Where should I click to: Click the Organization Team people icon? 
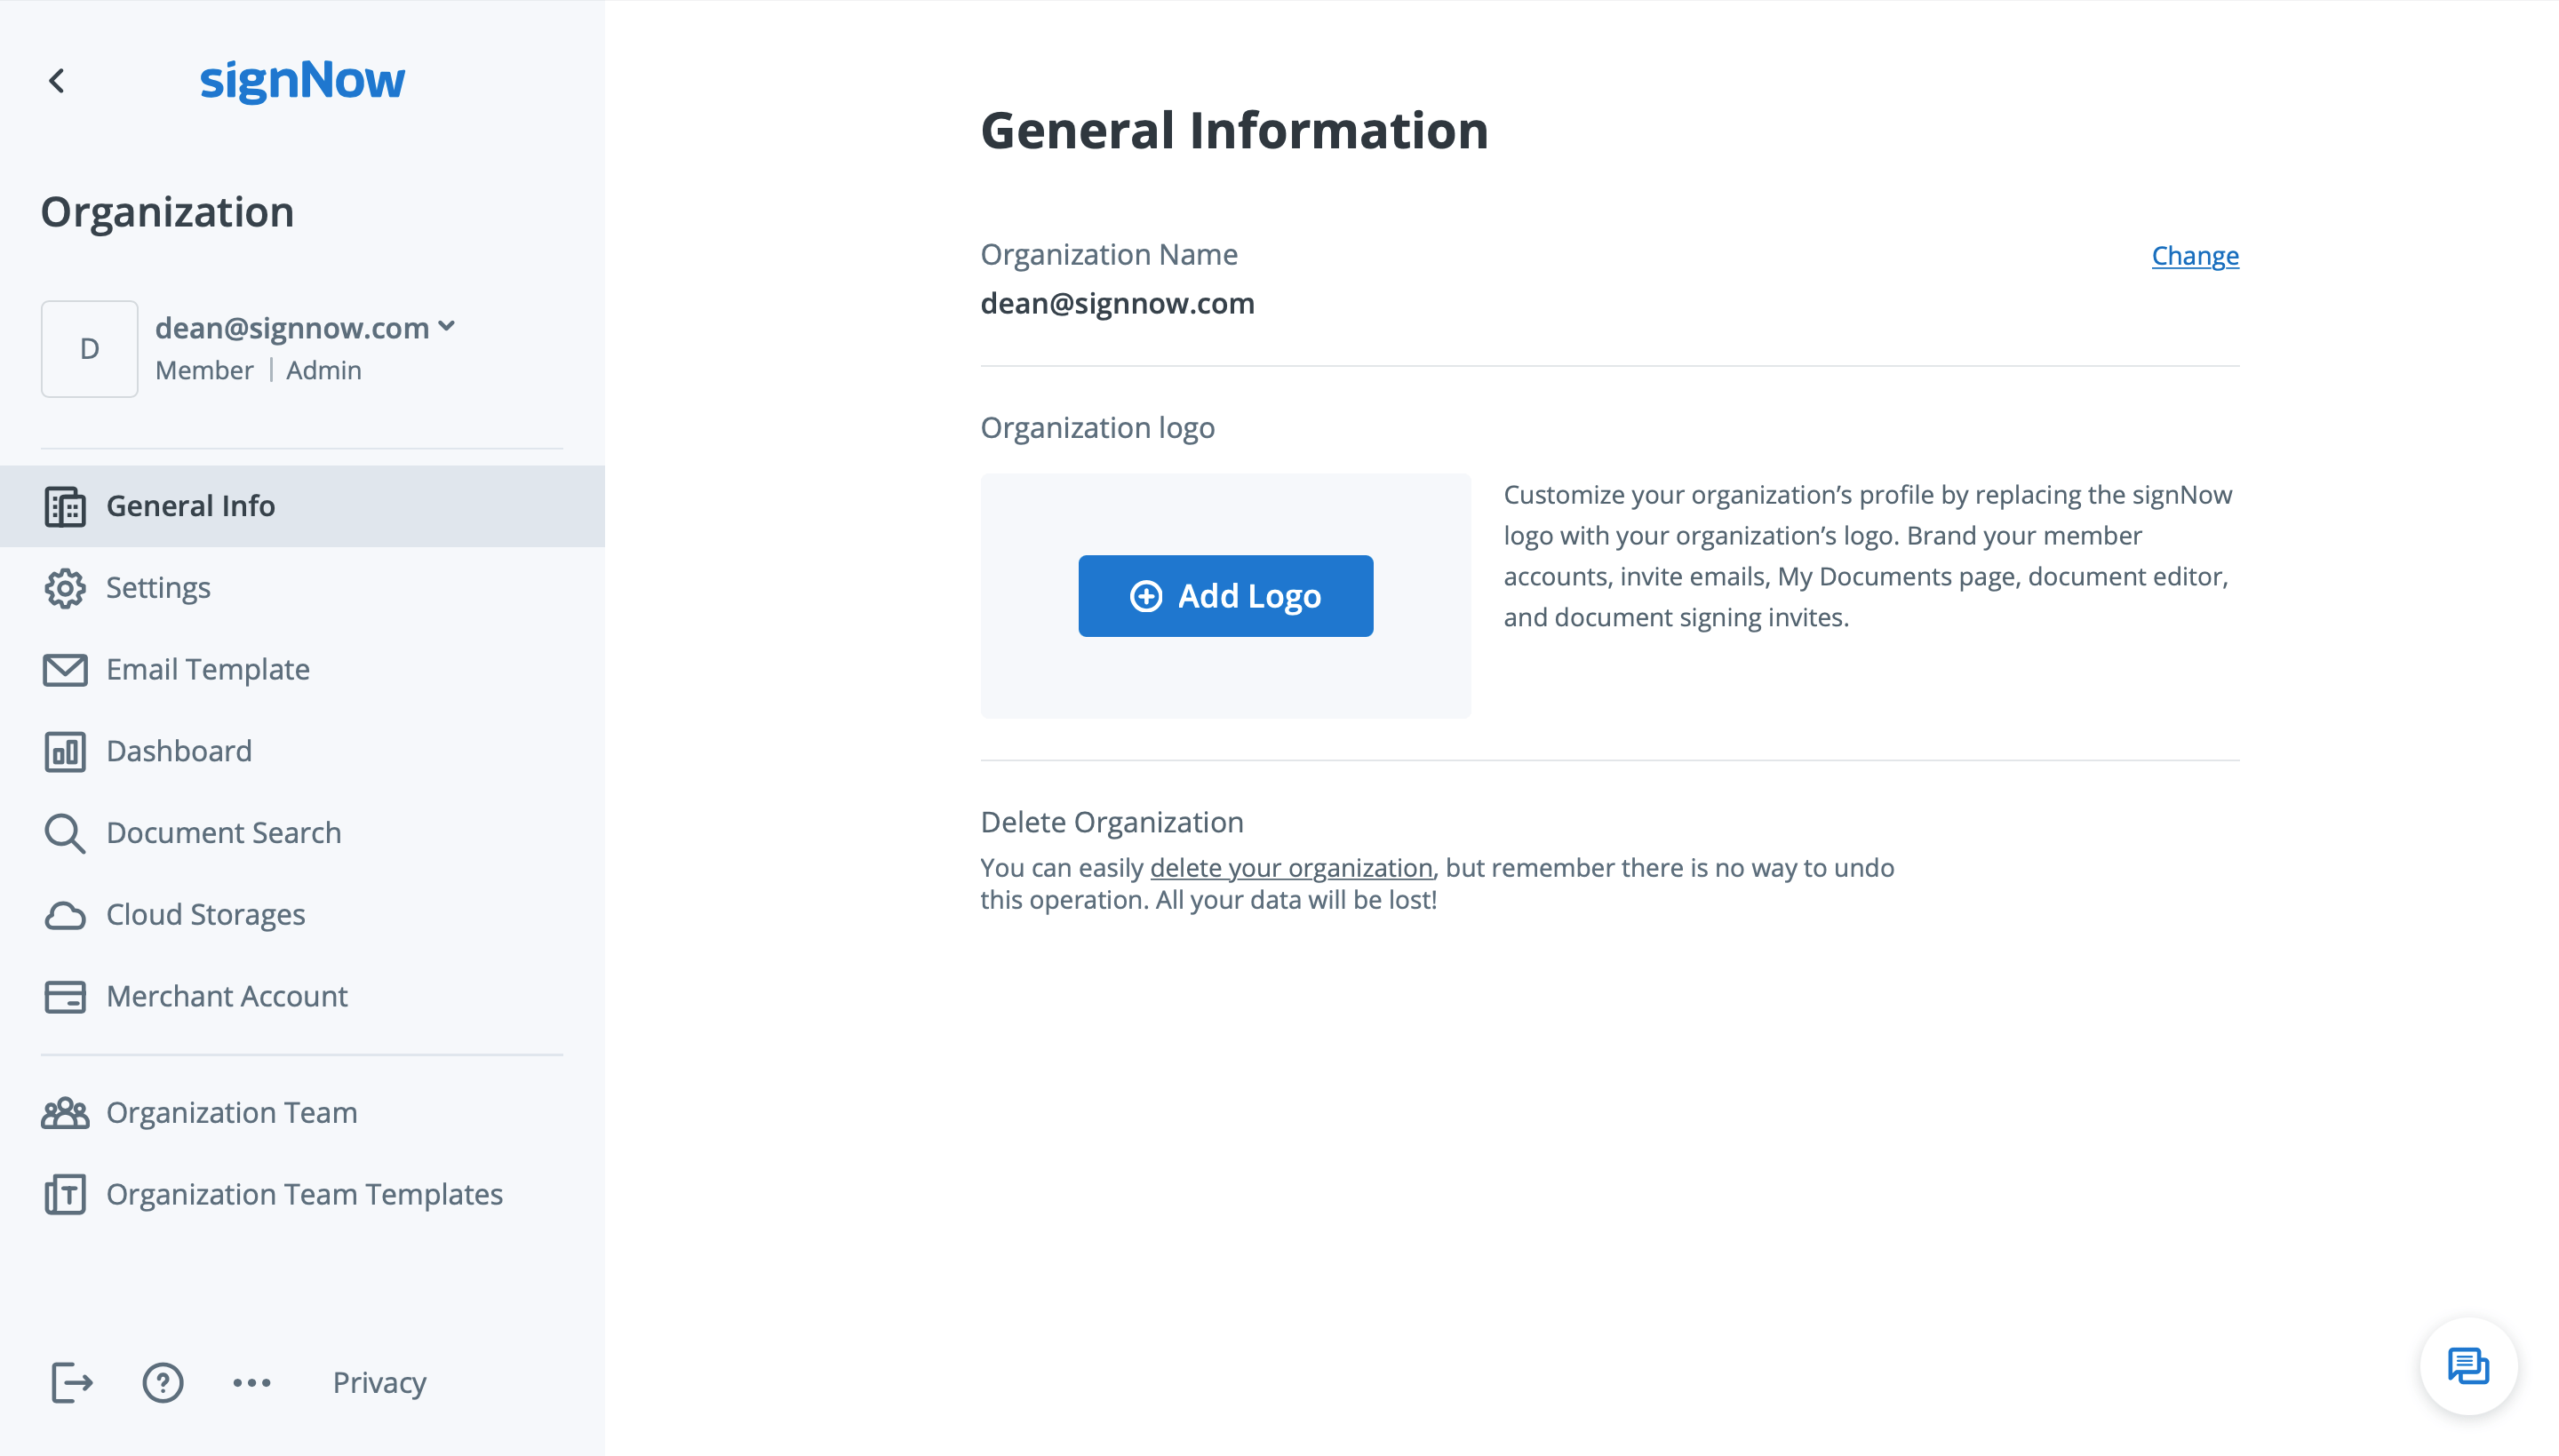[x=64, y=1113]
